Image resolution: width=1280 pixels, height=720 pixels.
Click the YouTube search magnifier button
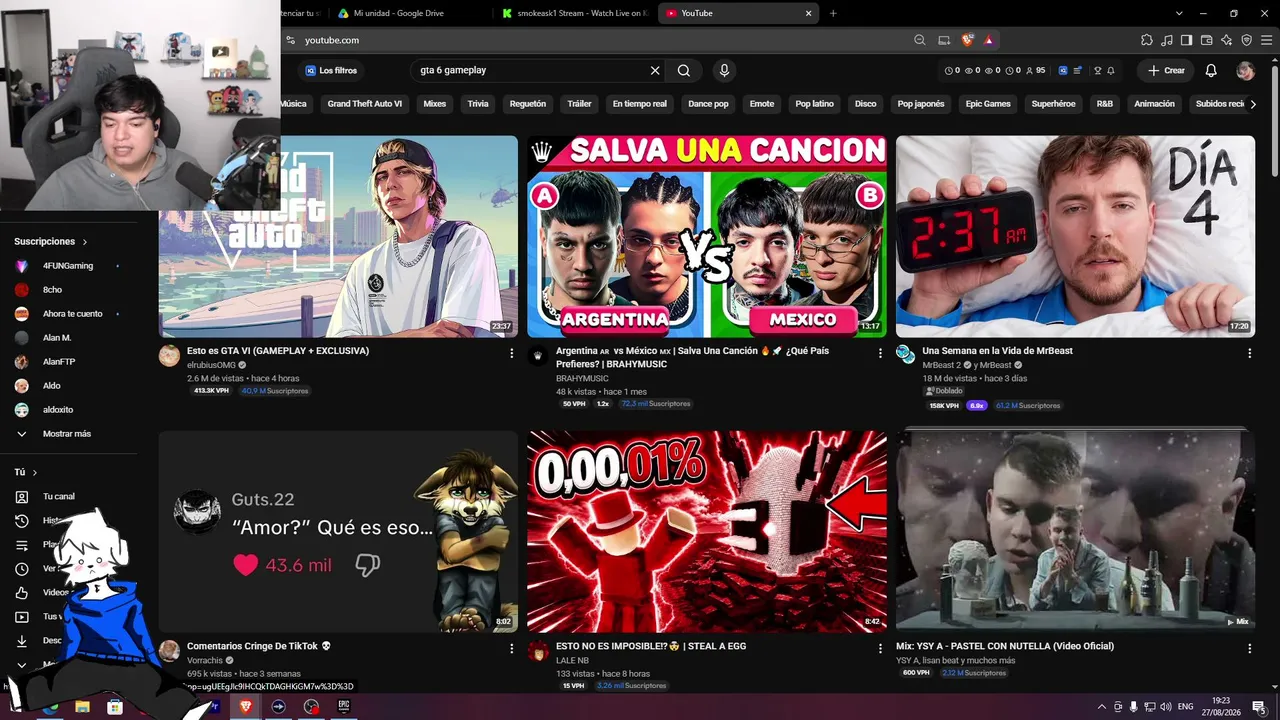click(x=684, y=71)
